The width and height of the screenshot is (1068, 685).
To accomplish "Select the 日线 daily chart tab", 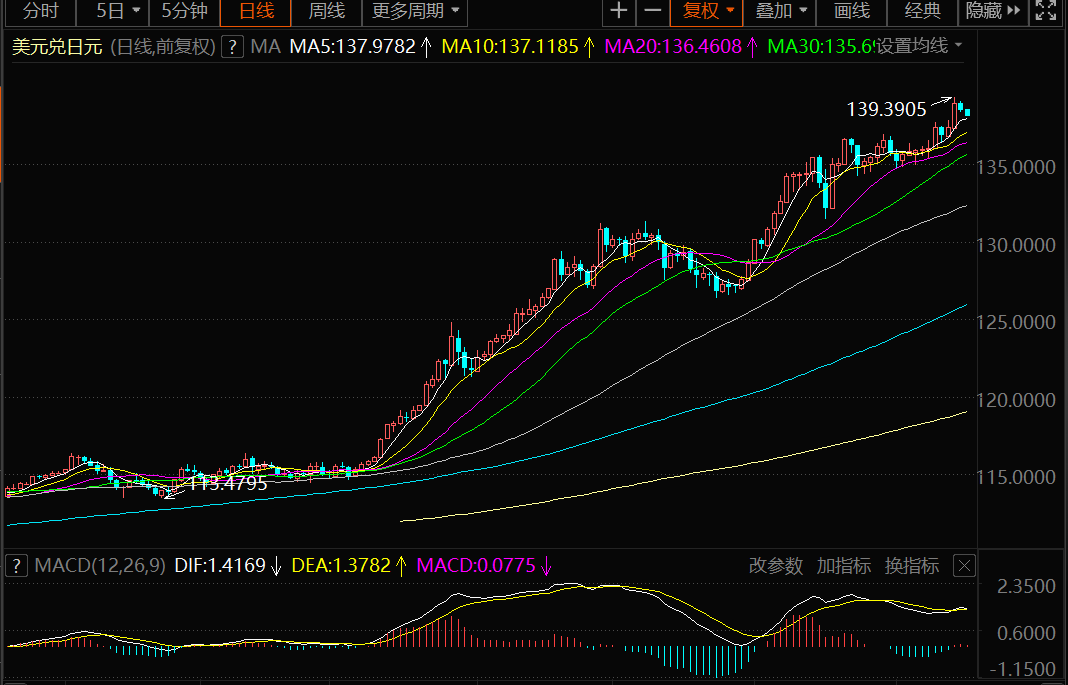I will [x=256, y=12].
